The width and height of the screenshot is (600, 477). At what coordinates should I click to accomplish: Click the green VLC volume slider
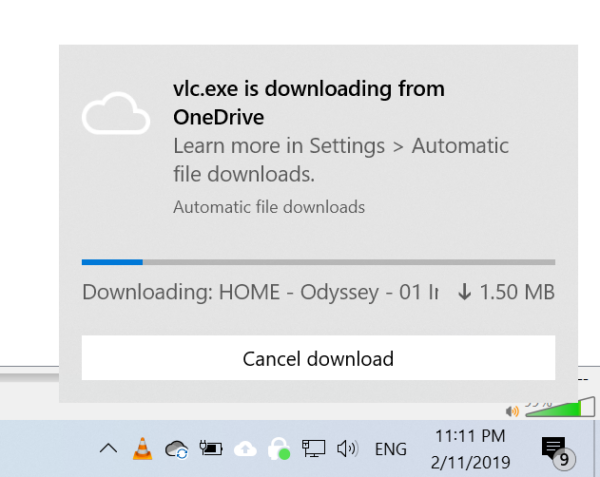[560, 407]
